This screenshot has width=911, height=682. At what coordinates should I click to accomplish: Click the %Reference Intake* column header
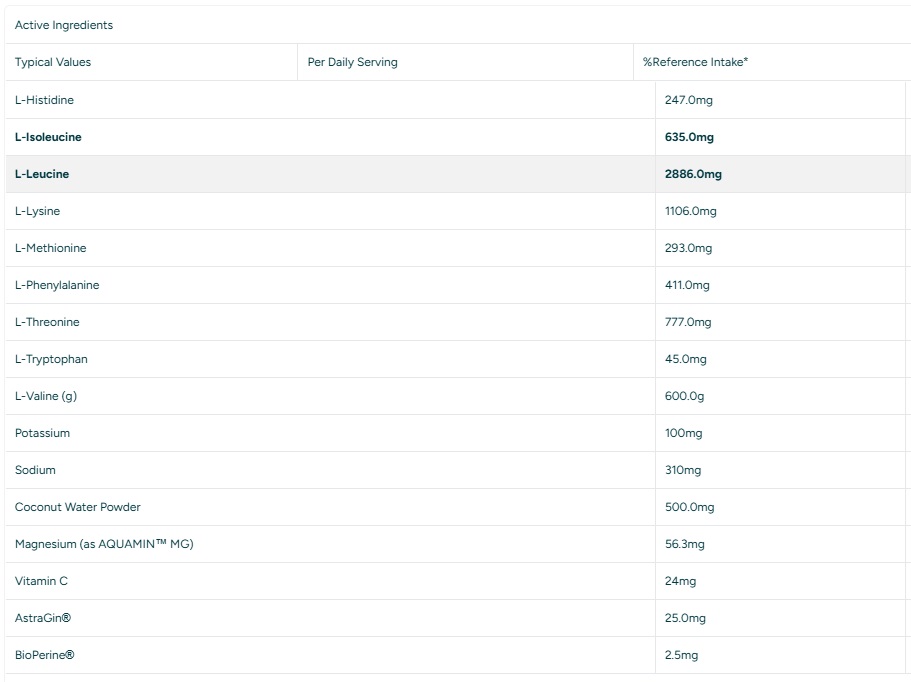click(x=695, y=62)
